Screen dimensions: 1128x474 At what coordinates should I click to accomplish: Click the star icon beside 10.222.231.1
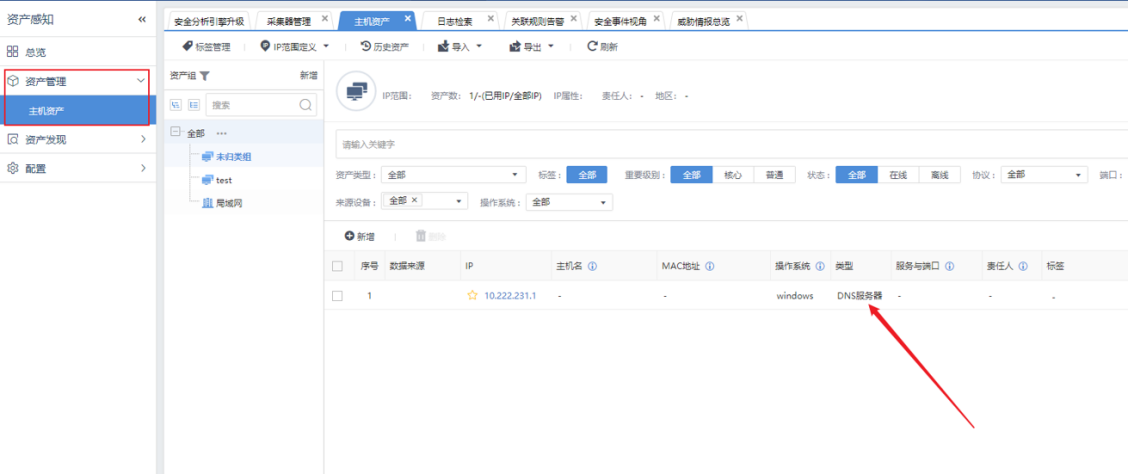pyautogui.click(x=472, y=296)
